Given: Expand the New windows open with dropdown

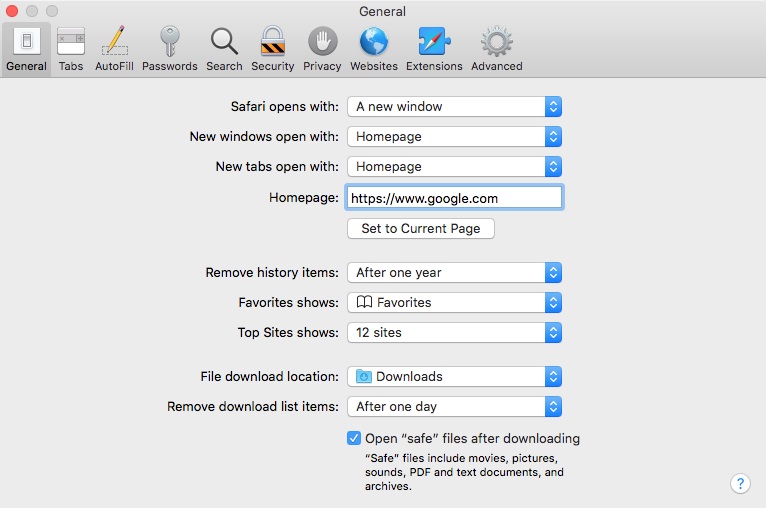Looking at the screenshot, I should point(454,136).
